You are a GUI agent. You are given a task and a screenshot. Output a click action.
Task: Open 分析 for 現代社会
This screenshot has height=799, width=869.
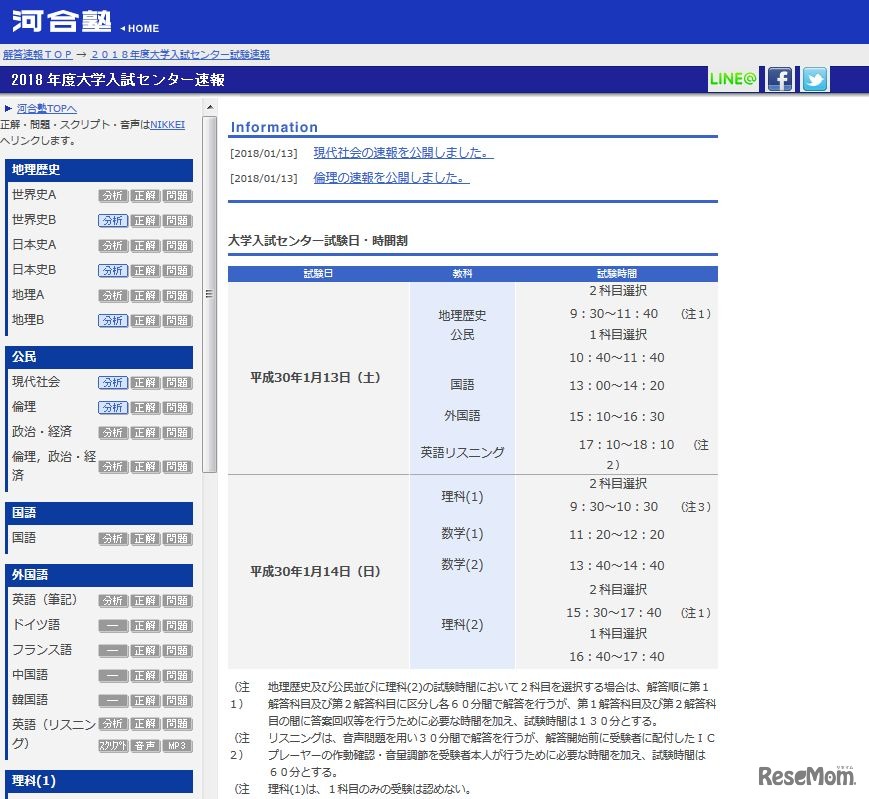112,382
